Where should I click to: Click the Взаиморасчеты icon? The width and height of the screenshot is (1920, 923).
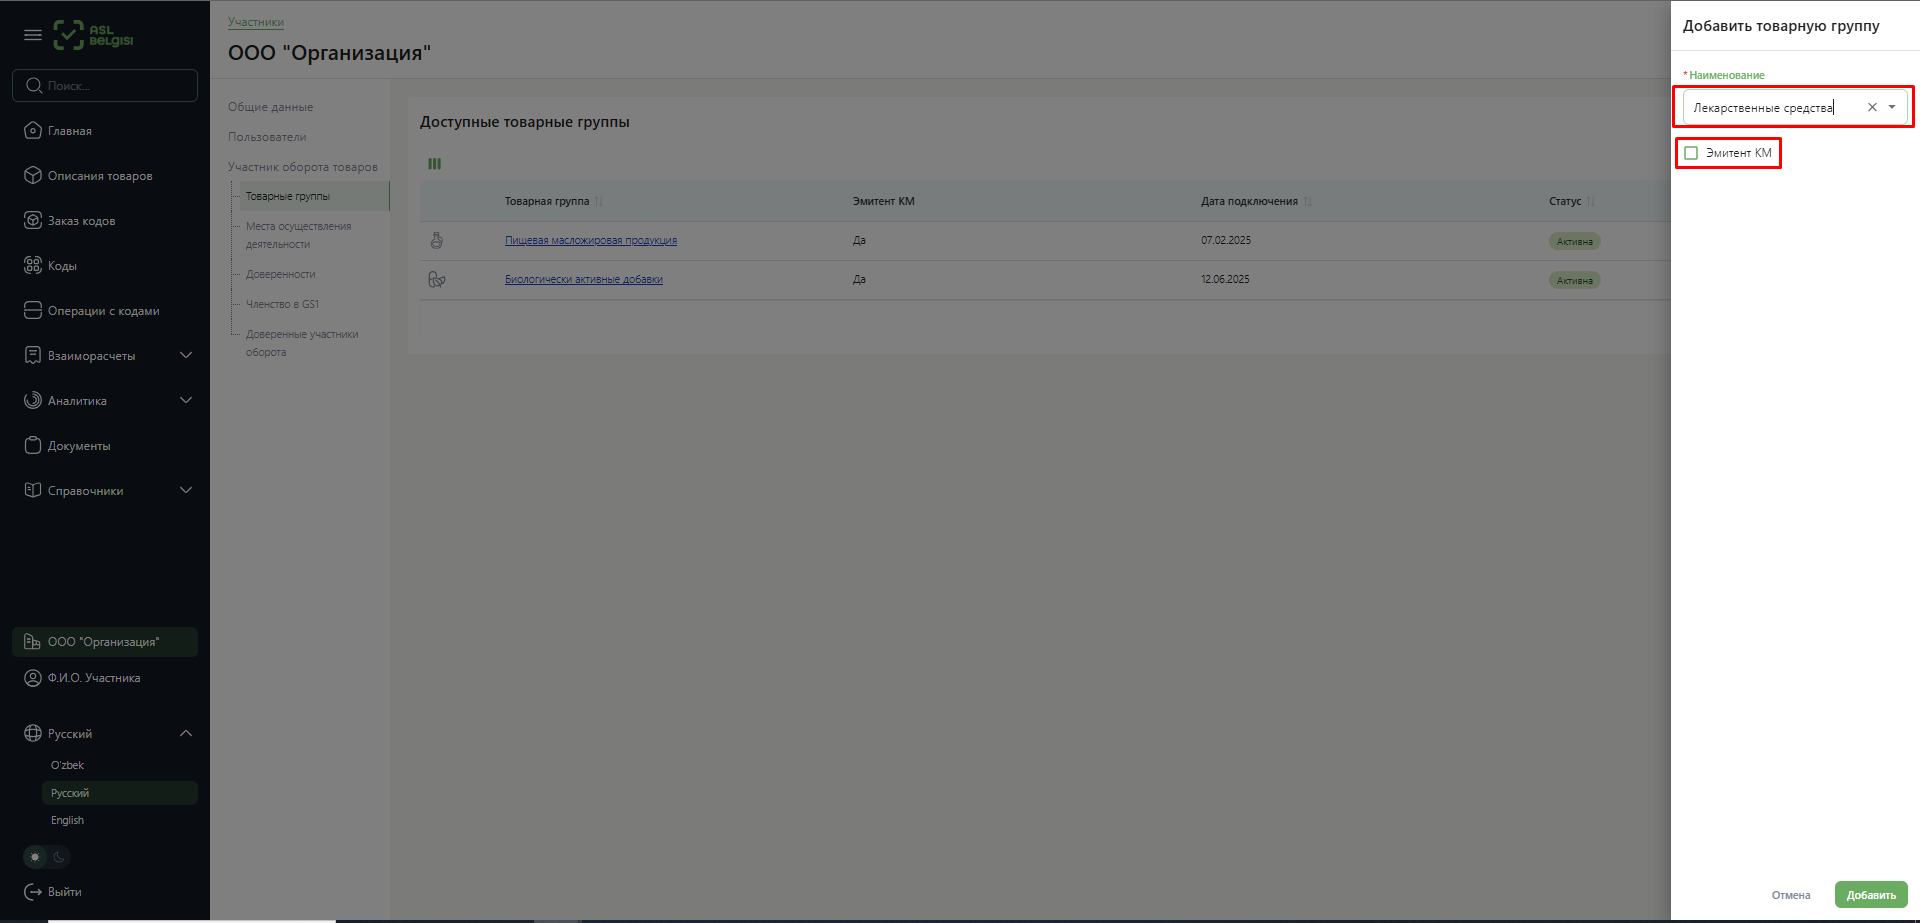point(33,356)
